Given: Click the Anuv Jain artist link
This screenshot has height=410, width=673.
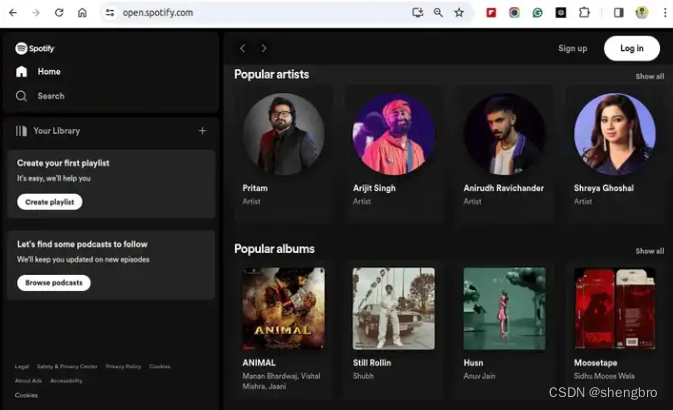Looking at the screenshot, I should tap(479, 376).
